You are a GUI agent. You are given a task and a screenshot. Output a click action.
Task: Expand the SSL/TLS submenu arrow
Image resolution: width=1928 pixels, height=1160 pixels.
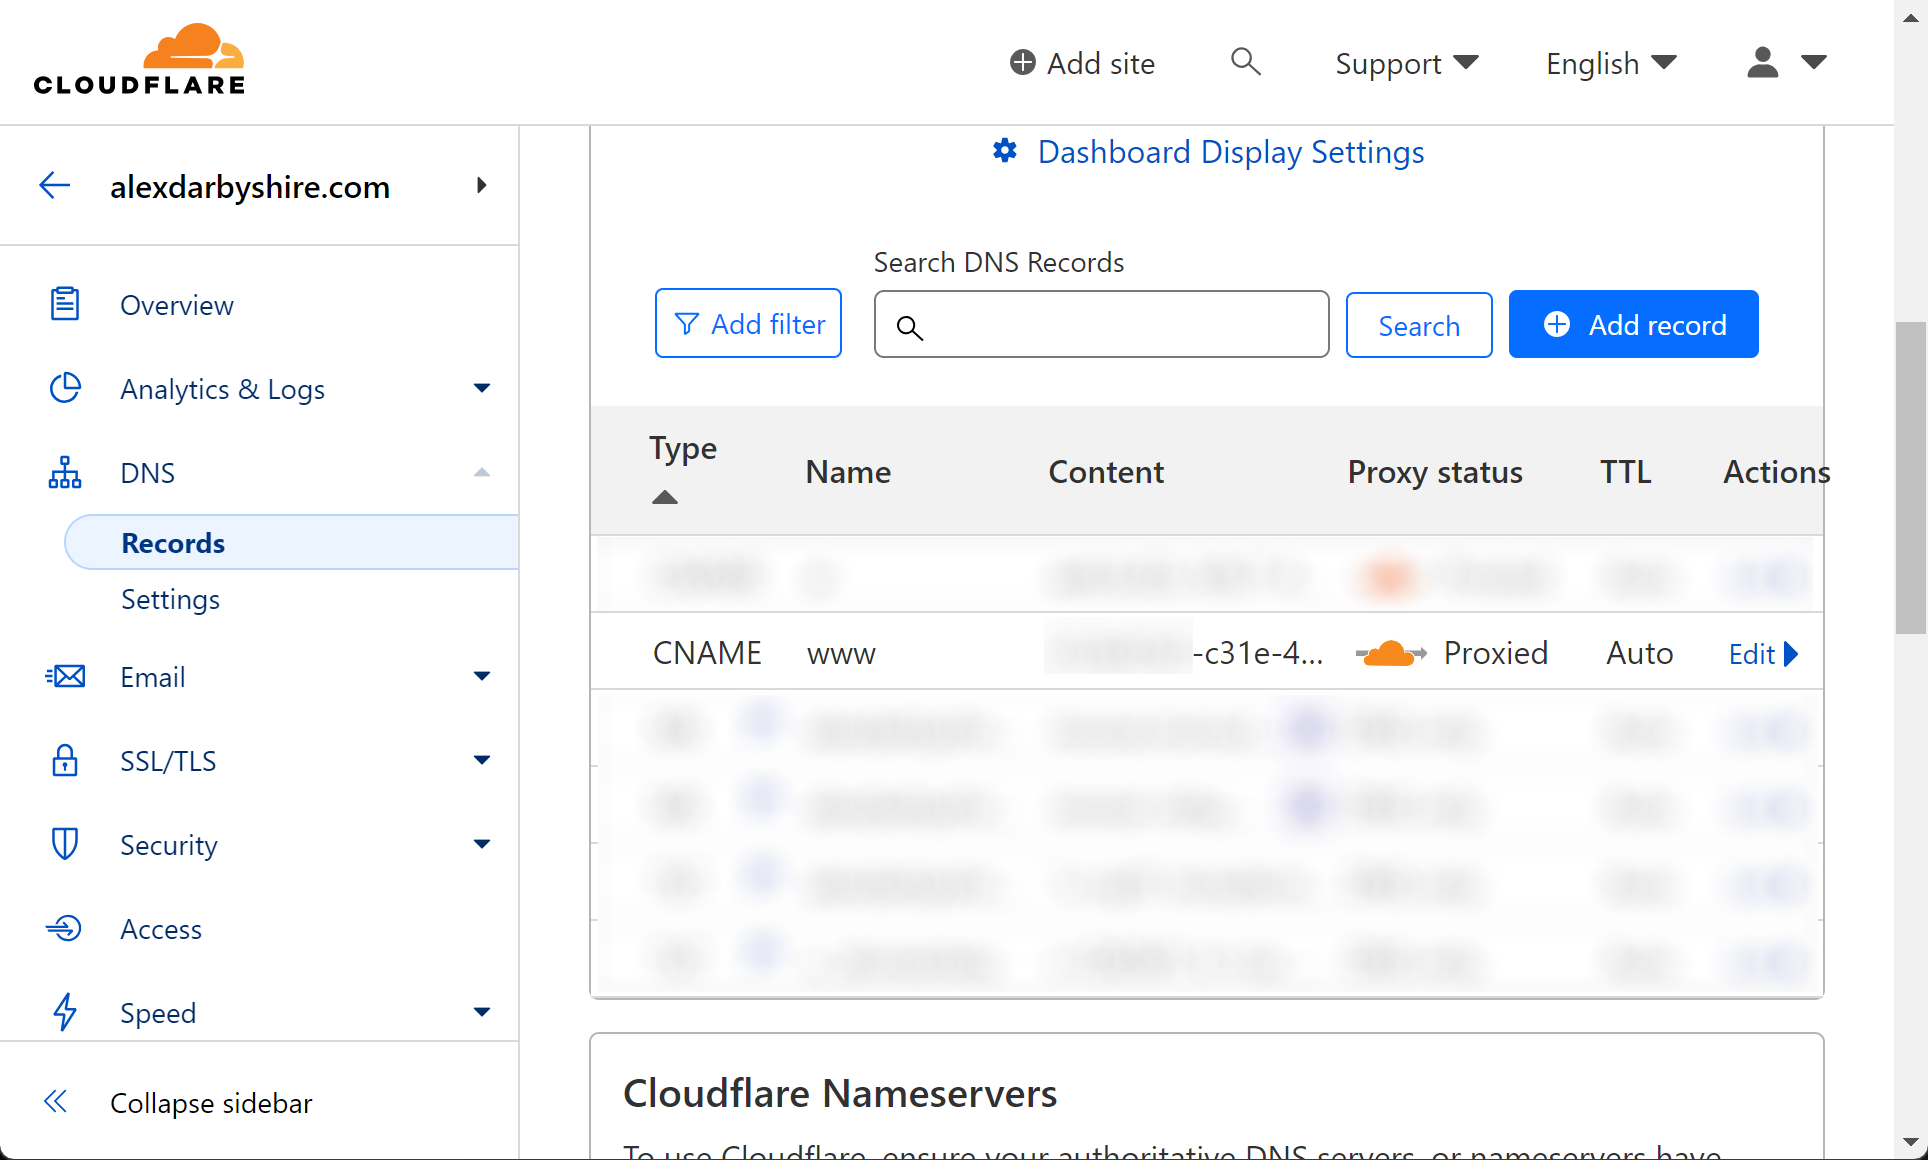[x=482, y=760]
